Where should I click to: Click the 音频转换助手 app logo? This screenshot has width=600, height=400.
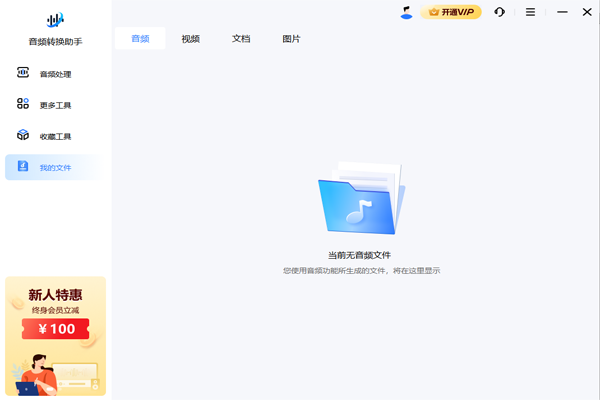56,20
